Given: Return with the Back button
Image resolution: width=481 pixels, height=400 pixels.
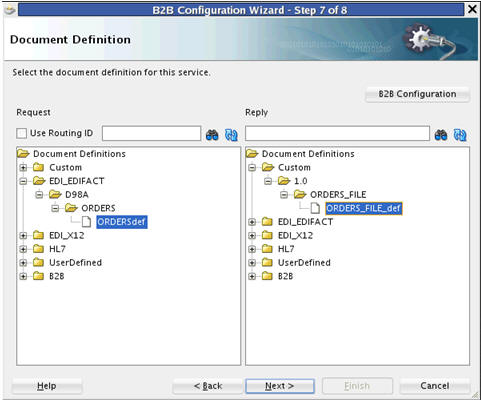Looking at the screenshot, I should 208,386.
